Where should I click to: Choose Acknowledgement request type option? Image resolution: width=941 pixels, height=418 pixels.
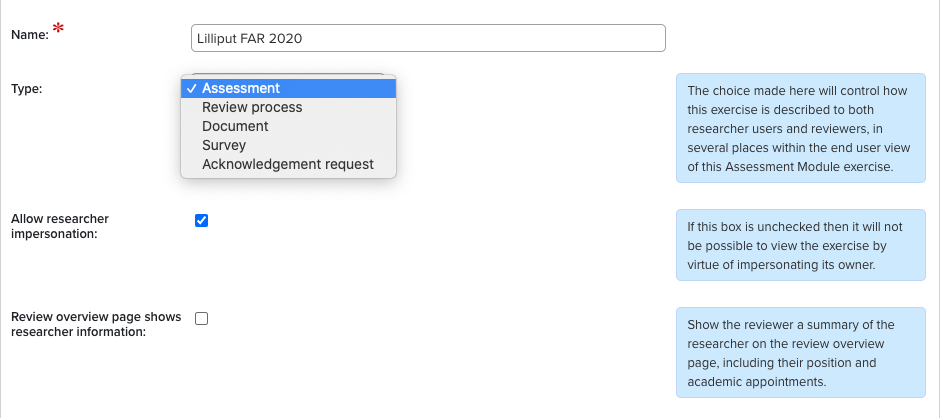tap(288, 164)
